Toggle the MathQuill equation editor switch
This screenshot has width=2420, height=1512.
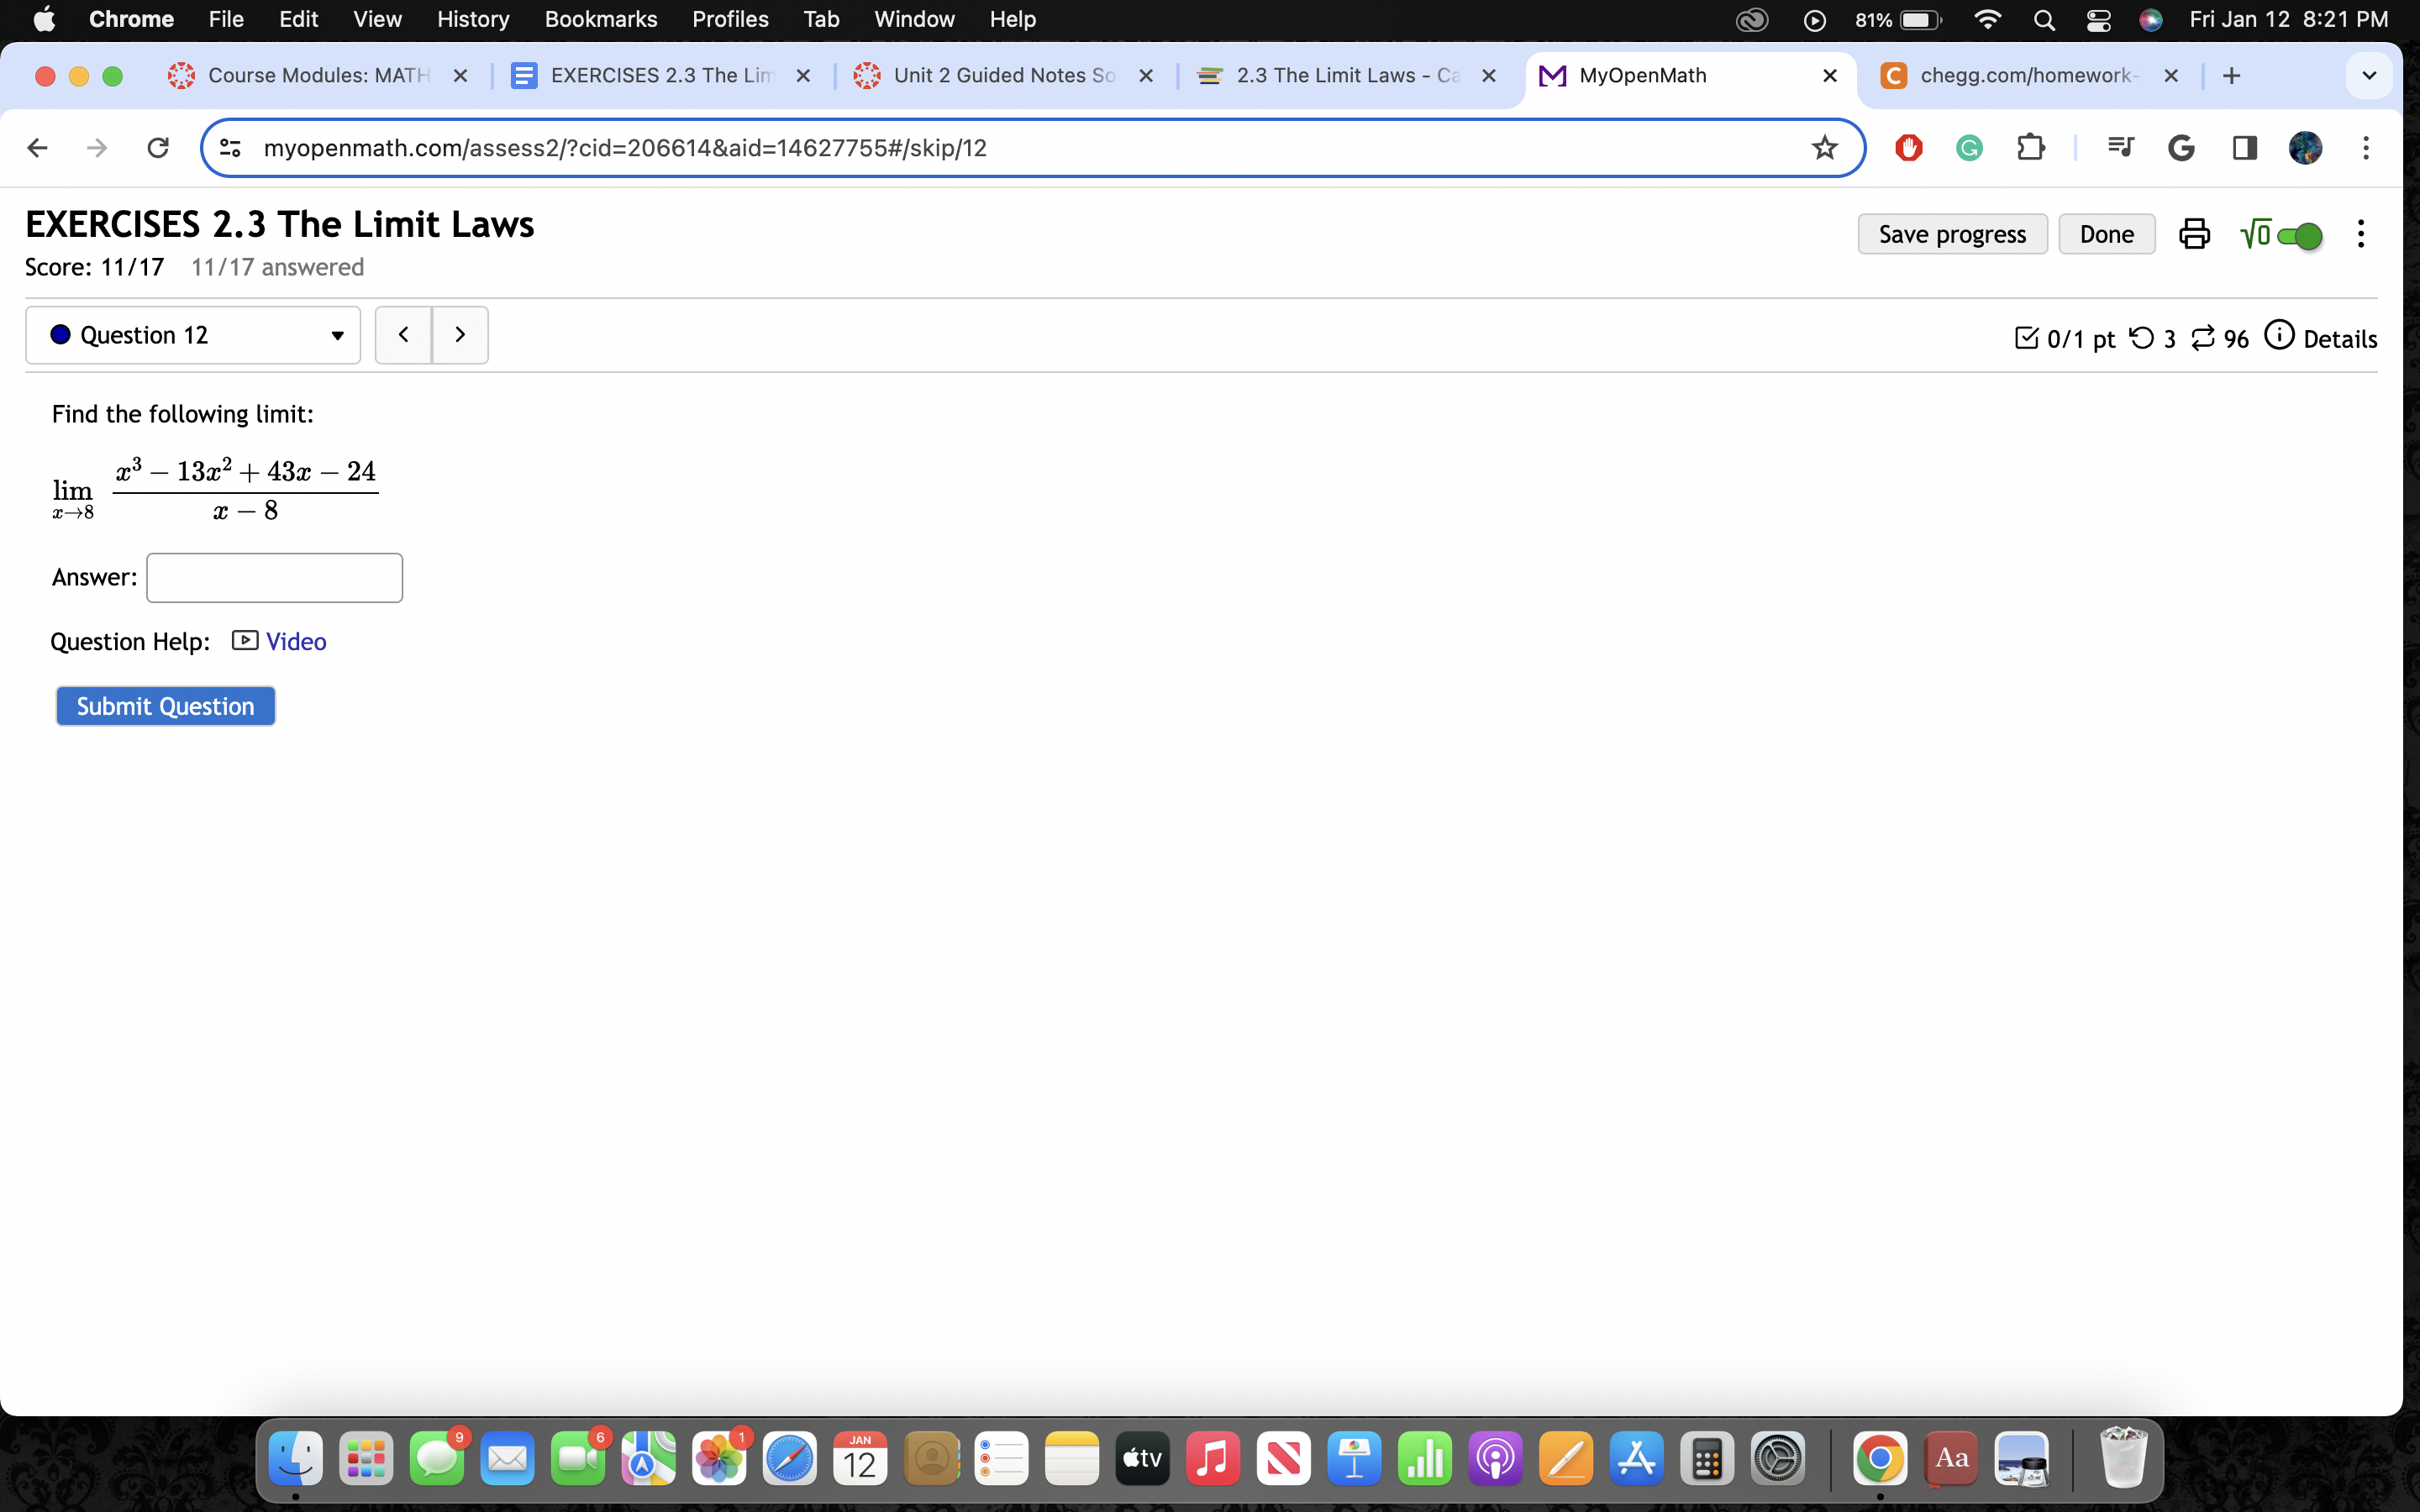click(x=2298, y=236)
